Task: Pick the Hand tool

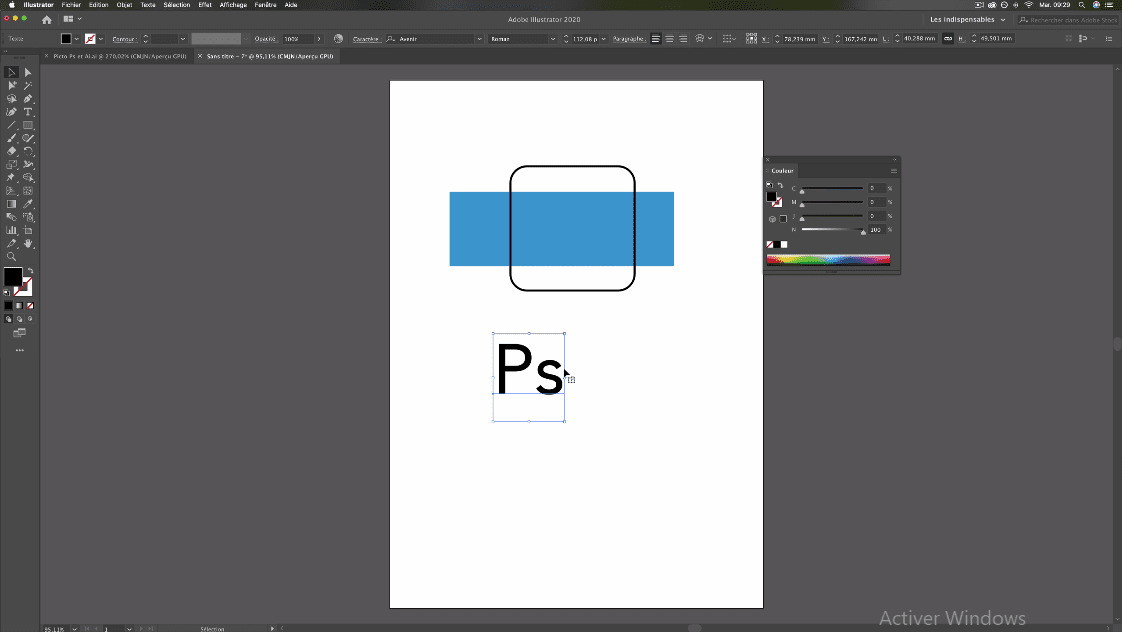Action: [29, 243]
